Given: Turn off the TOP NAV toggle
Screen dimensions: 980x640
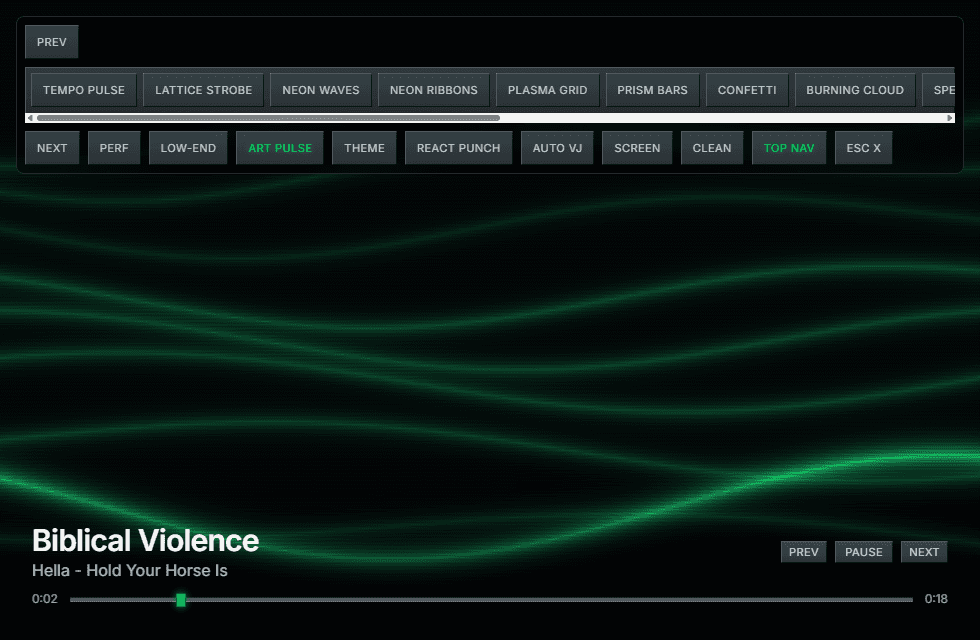Looking at the screenshot, I should coord(789,148).
